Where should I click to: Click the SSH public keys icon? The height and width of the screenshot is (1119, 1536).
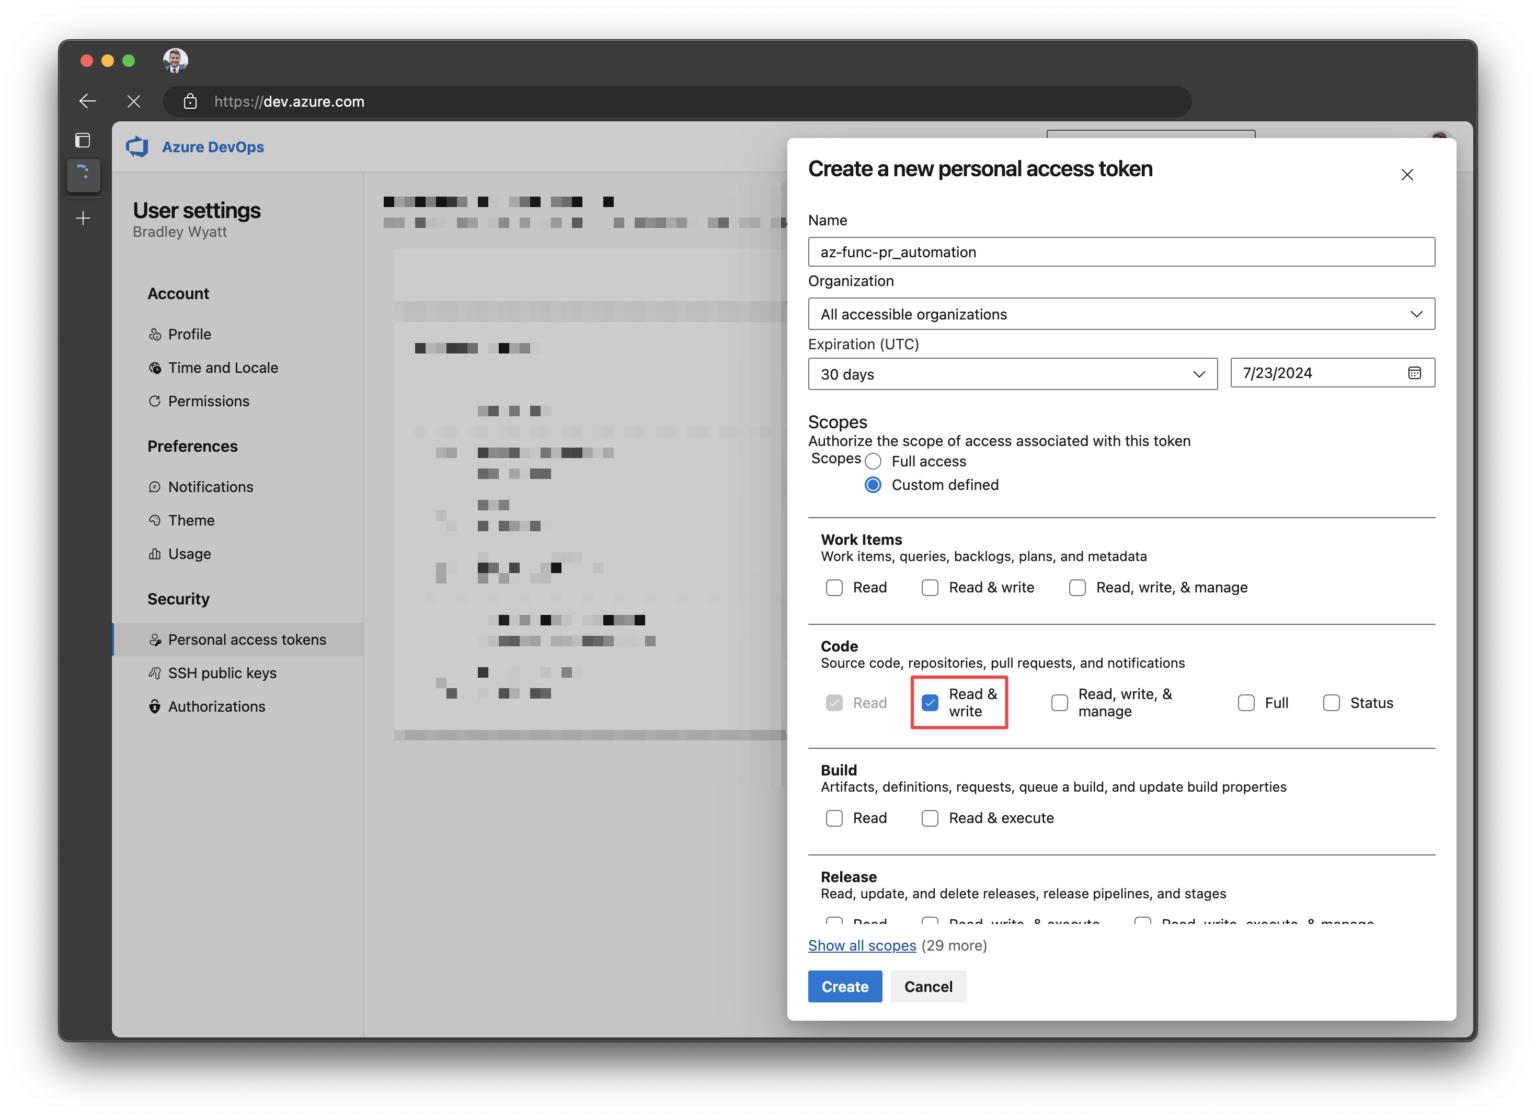155,673
